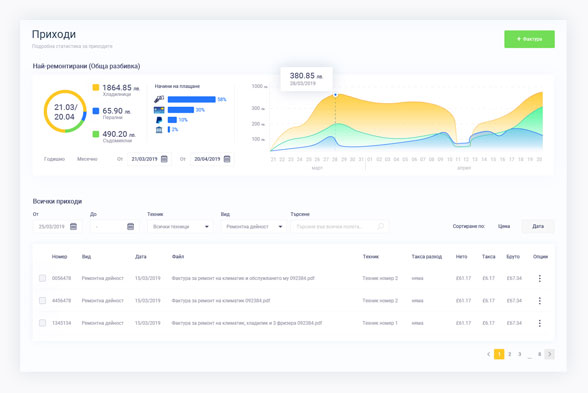Click the chart end date field 20/04/2019
The width and height of the screenshot is (588, 393).
pos(212,159)
